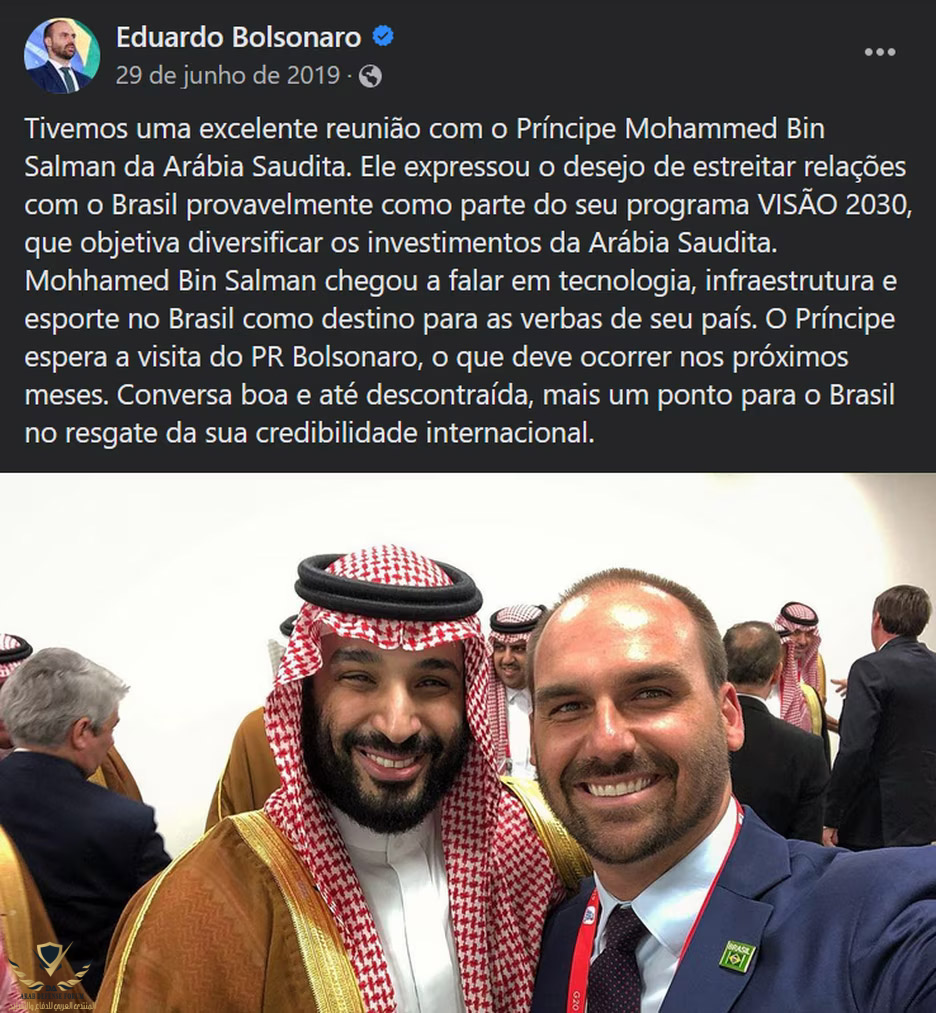Open the post timestamp 29 de junho de 2019
This screenshot has width=936, height=1013.
point(227,76)
